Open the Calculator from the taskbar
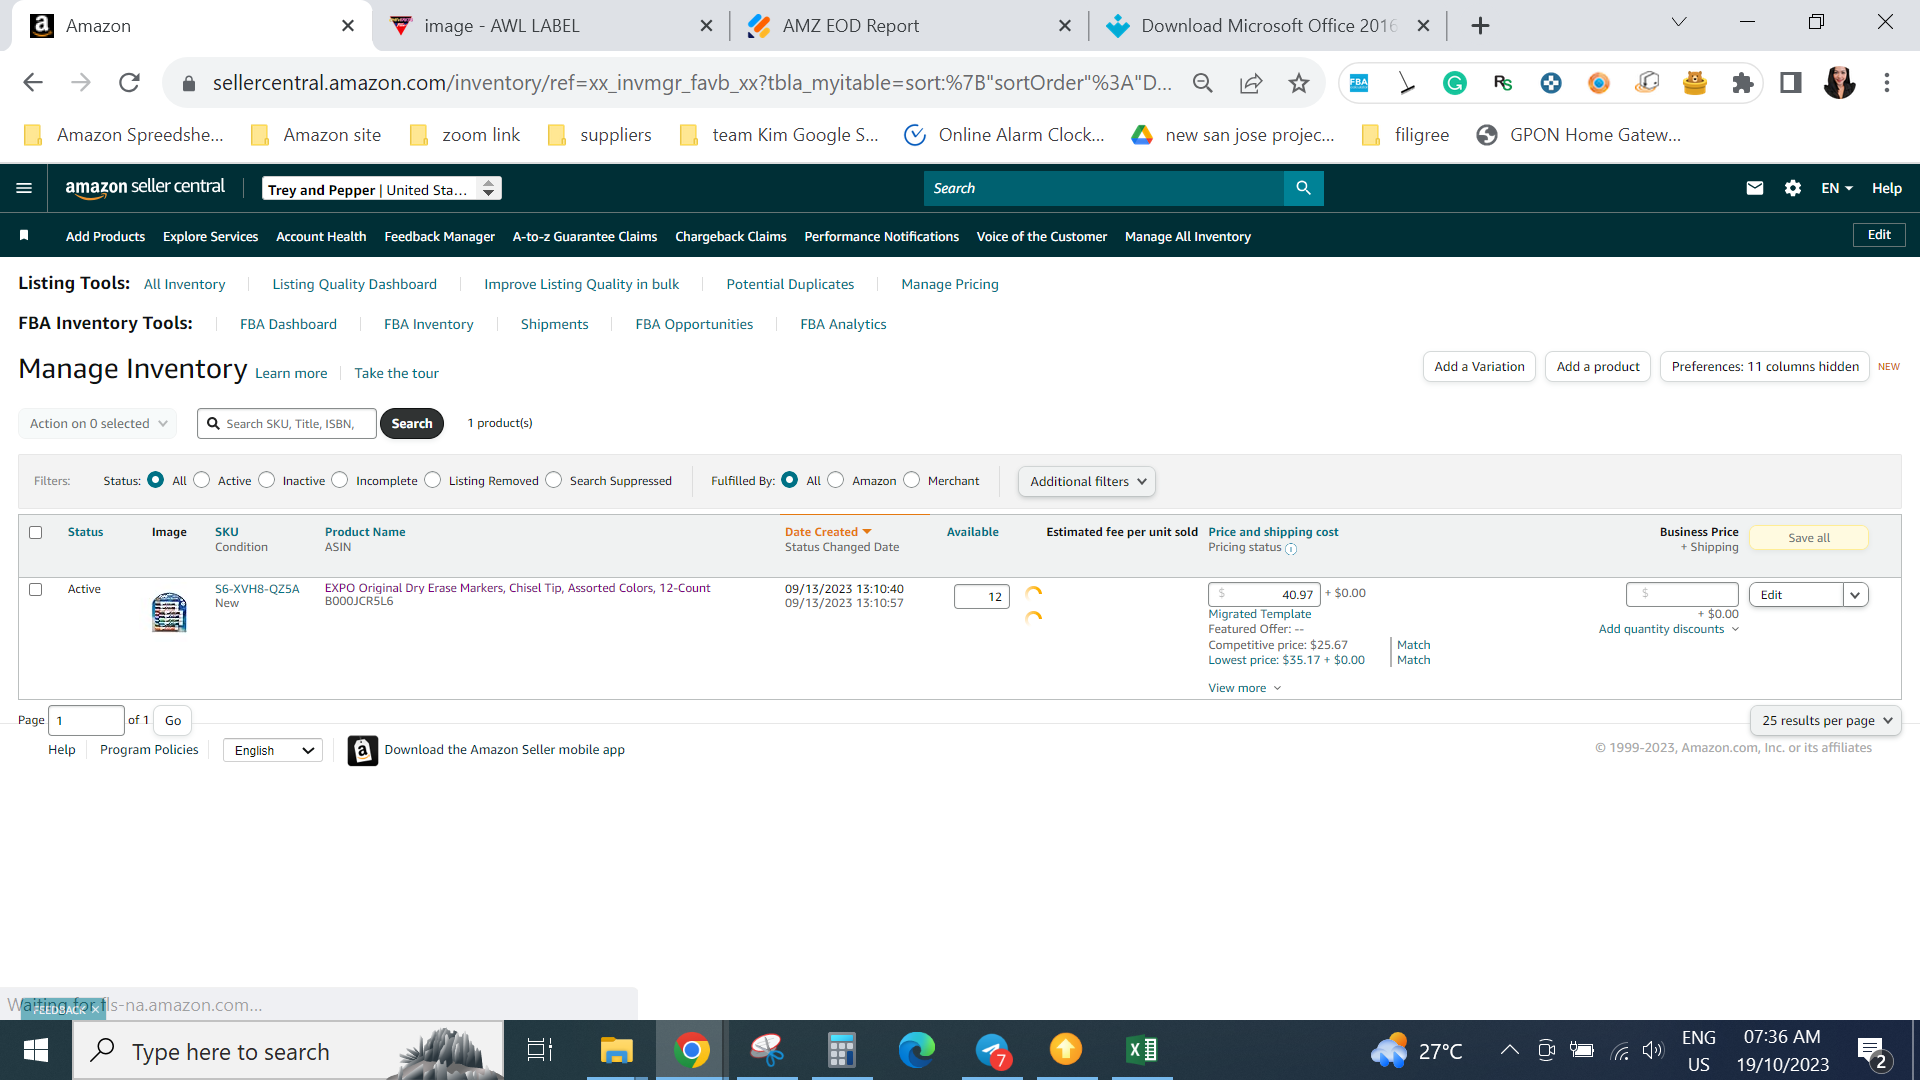The height and width of the screenshot is (1080, 1920). [841, 1050]
